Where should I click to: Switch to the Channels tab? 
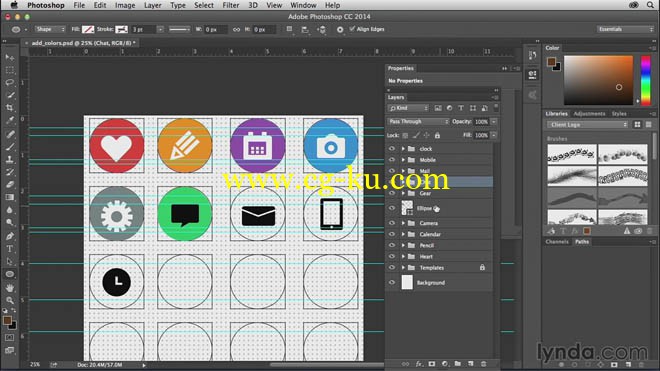tap(557, 242)
